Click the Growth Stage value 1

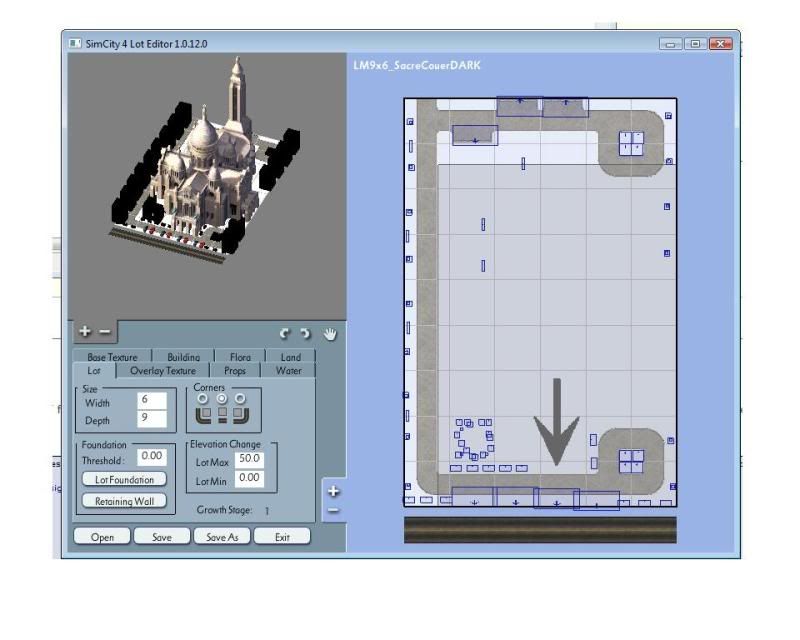coord(267,510)
